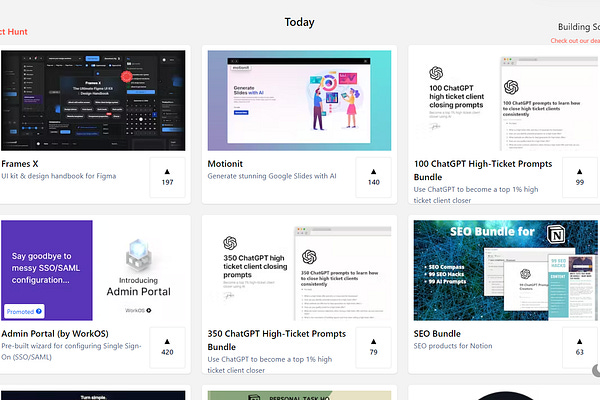Upvote Admin Portal by WorkOS

(x=167, y=347)
